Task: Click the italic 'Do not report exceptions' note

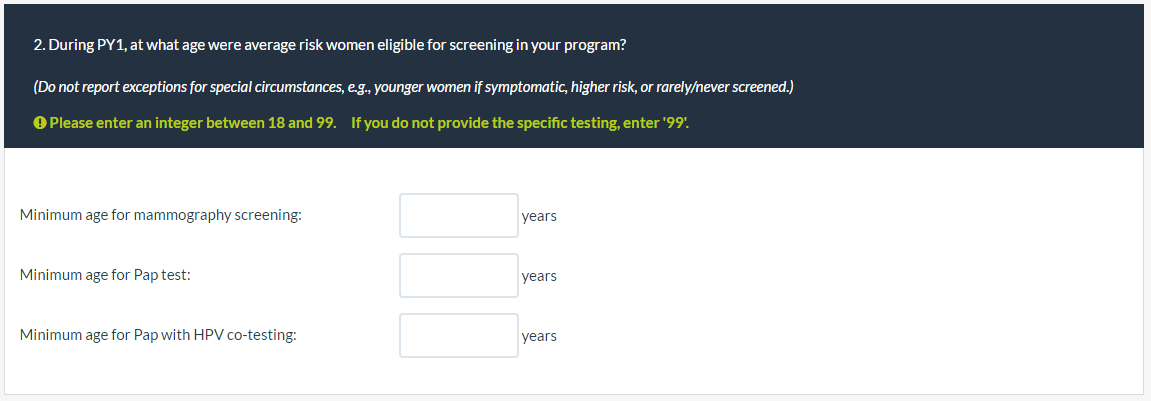Action: 413,87
